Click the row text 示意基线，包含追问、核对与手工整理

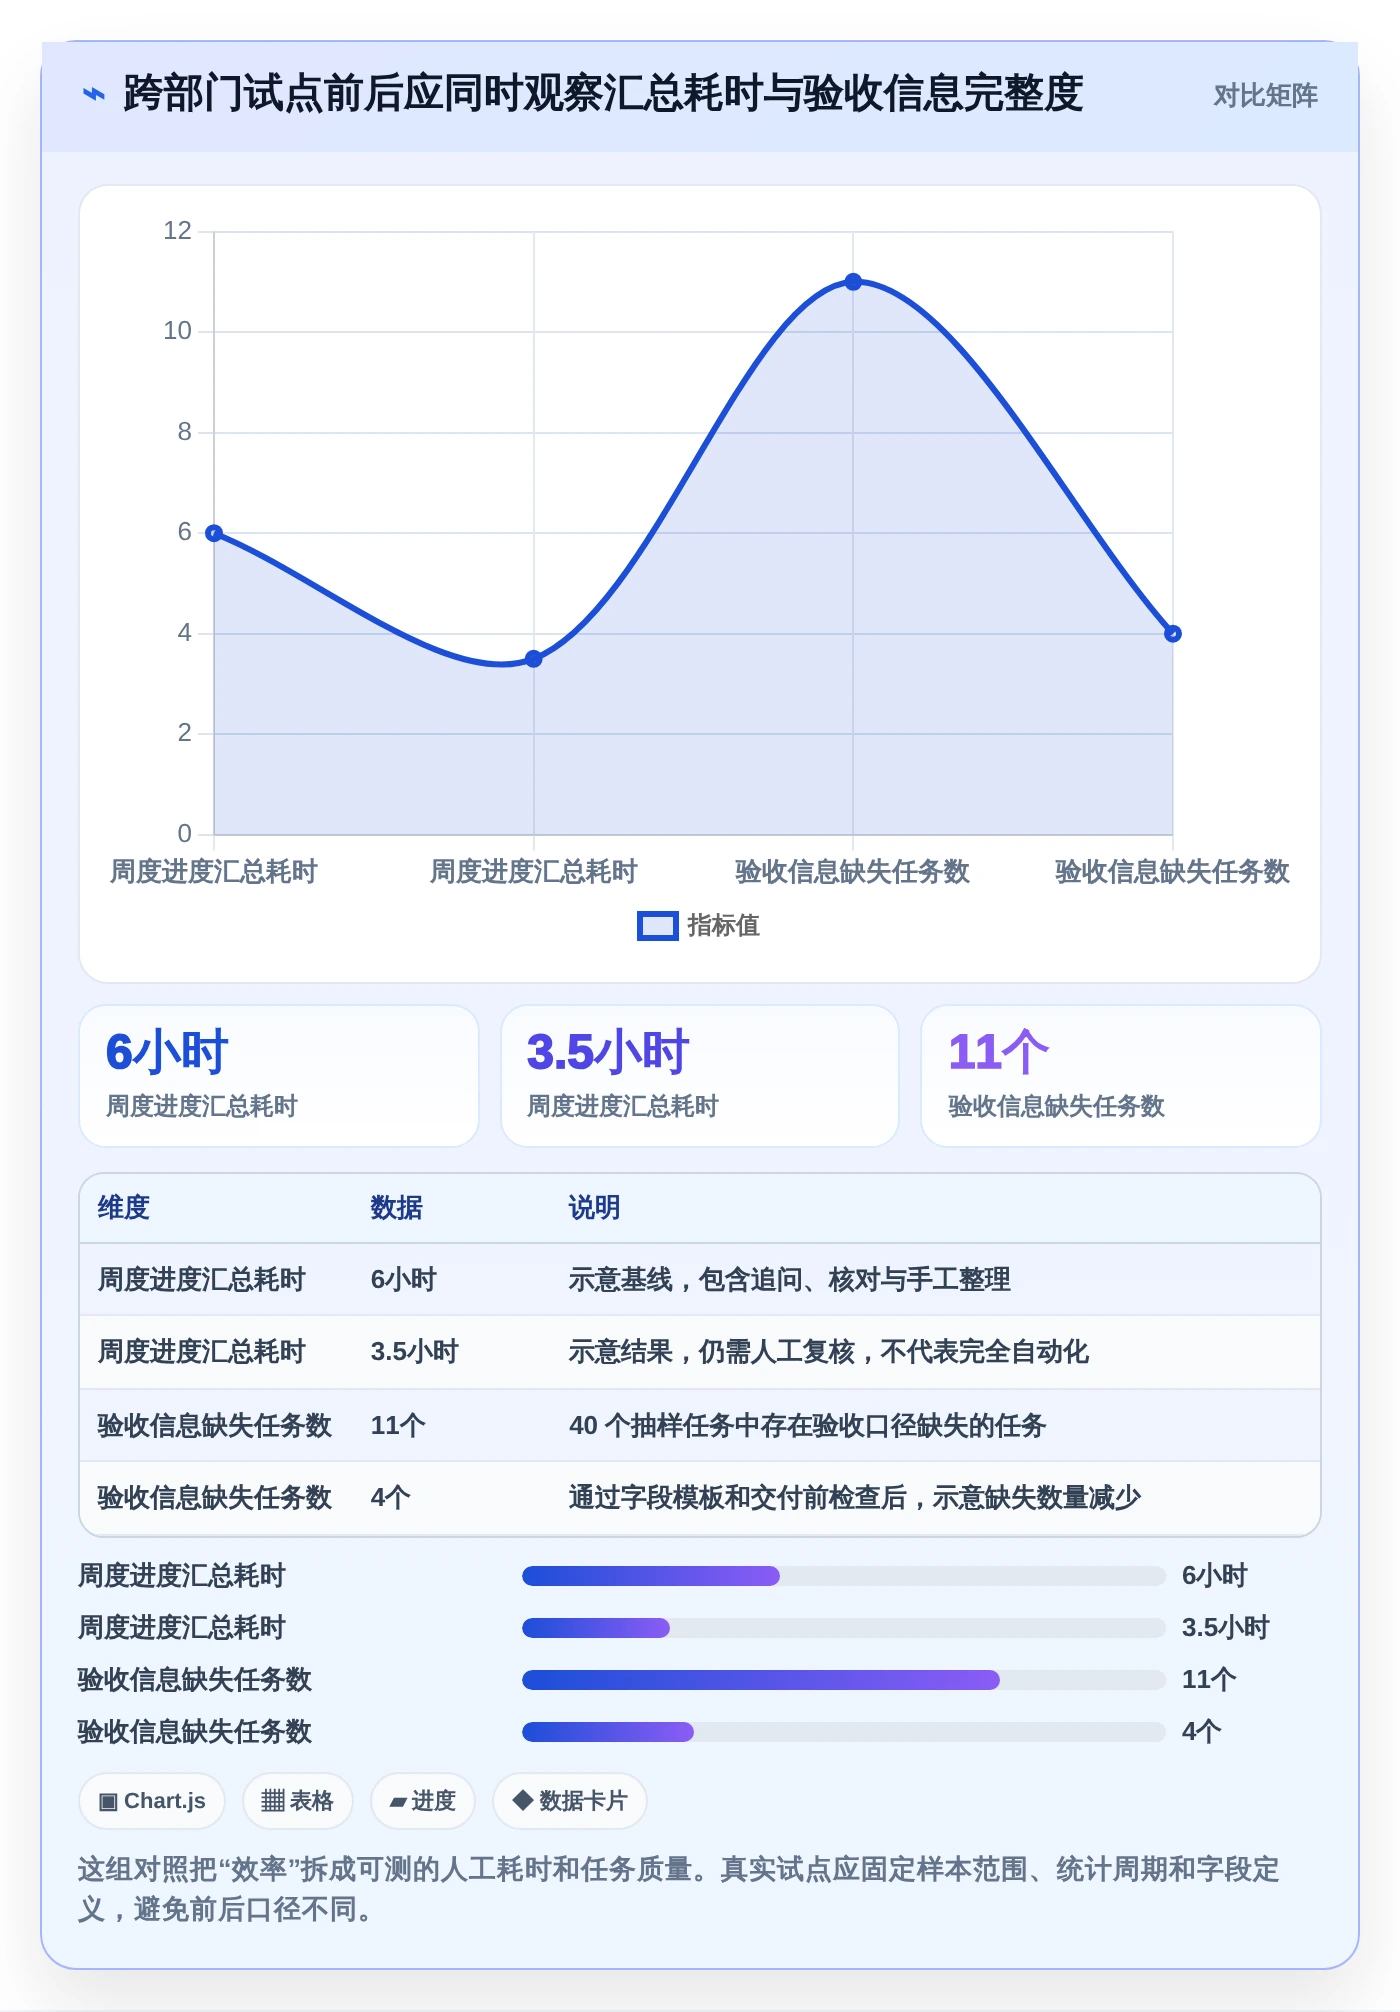[x=790, y=1280]
